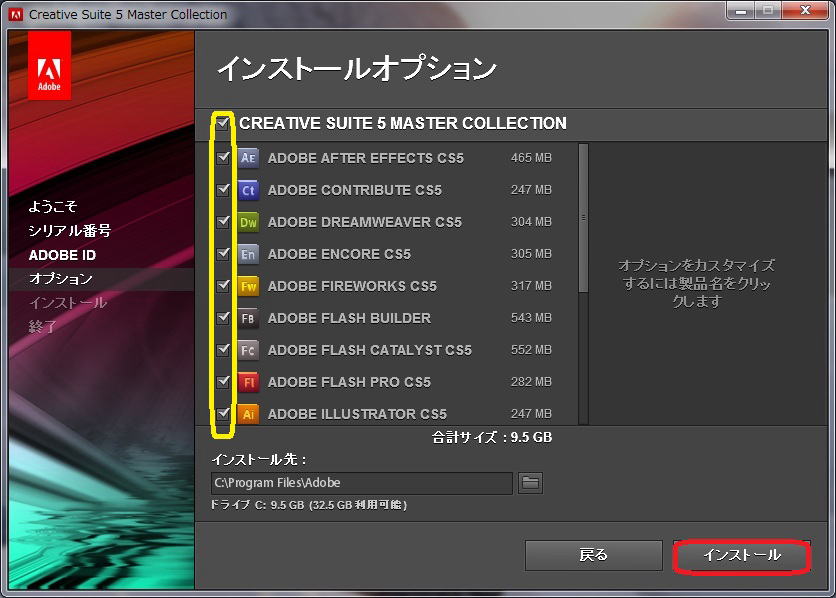The width and height of the screenshot is (836, 598).
Task: Click the Encore CS5 product icon
Action: tap(248, 254)
